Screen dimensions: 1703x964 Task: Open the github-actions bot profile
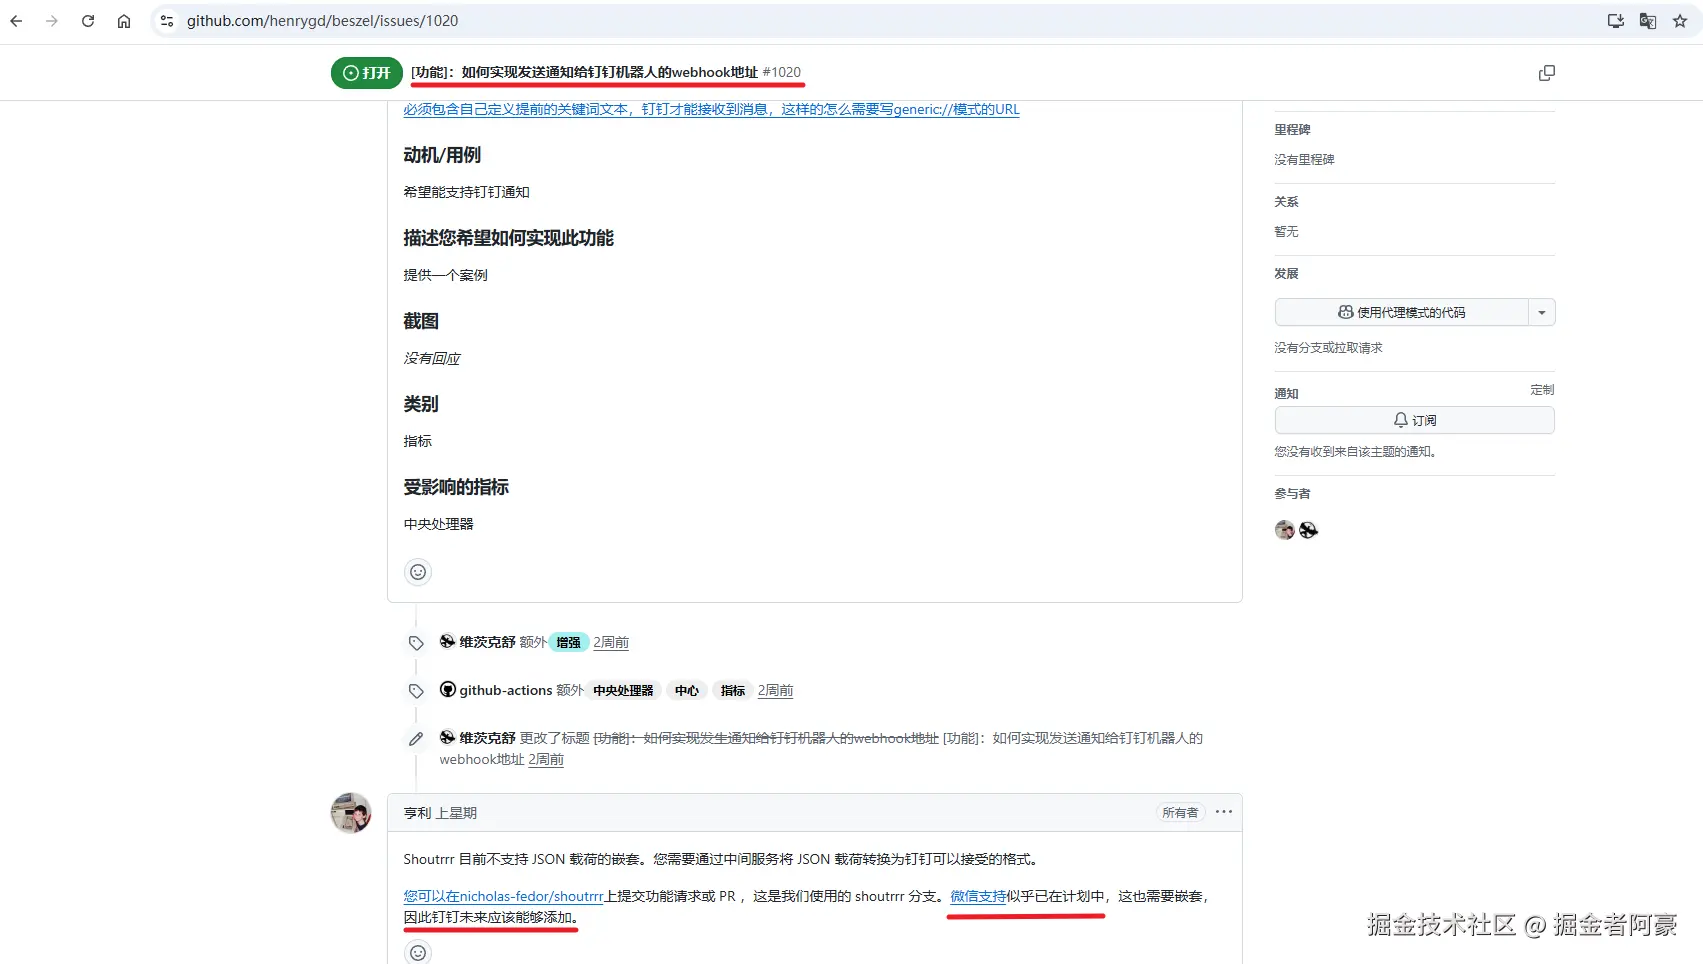coord(506,690)
